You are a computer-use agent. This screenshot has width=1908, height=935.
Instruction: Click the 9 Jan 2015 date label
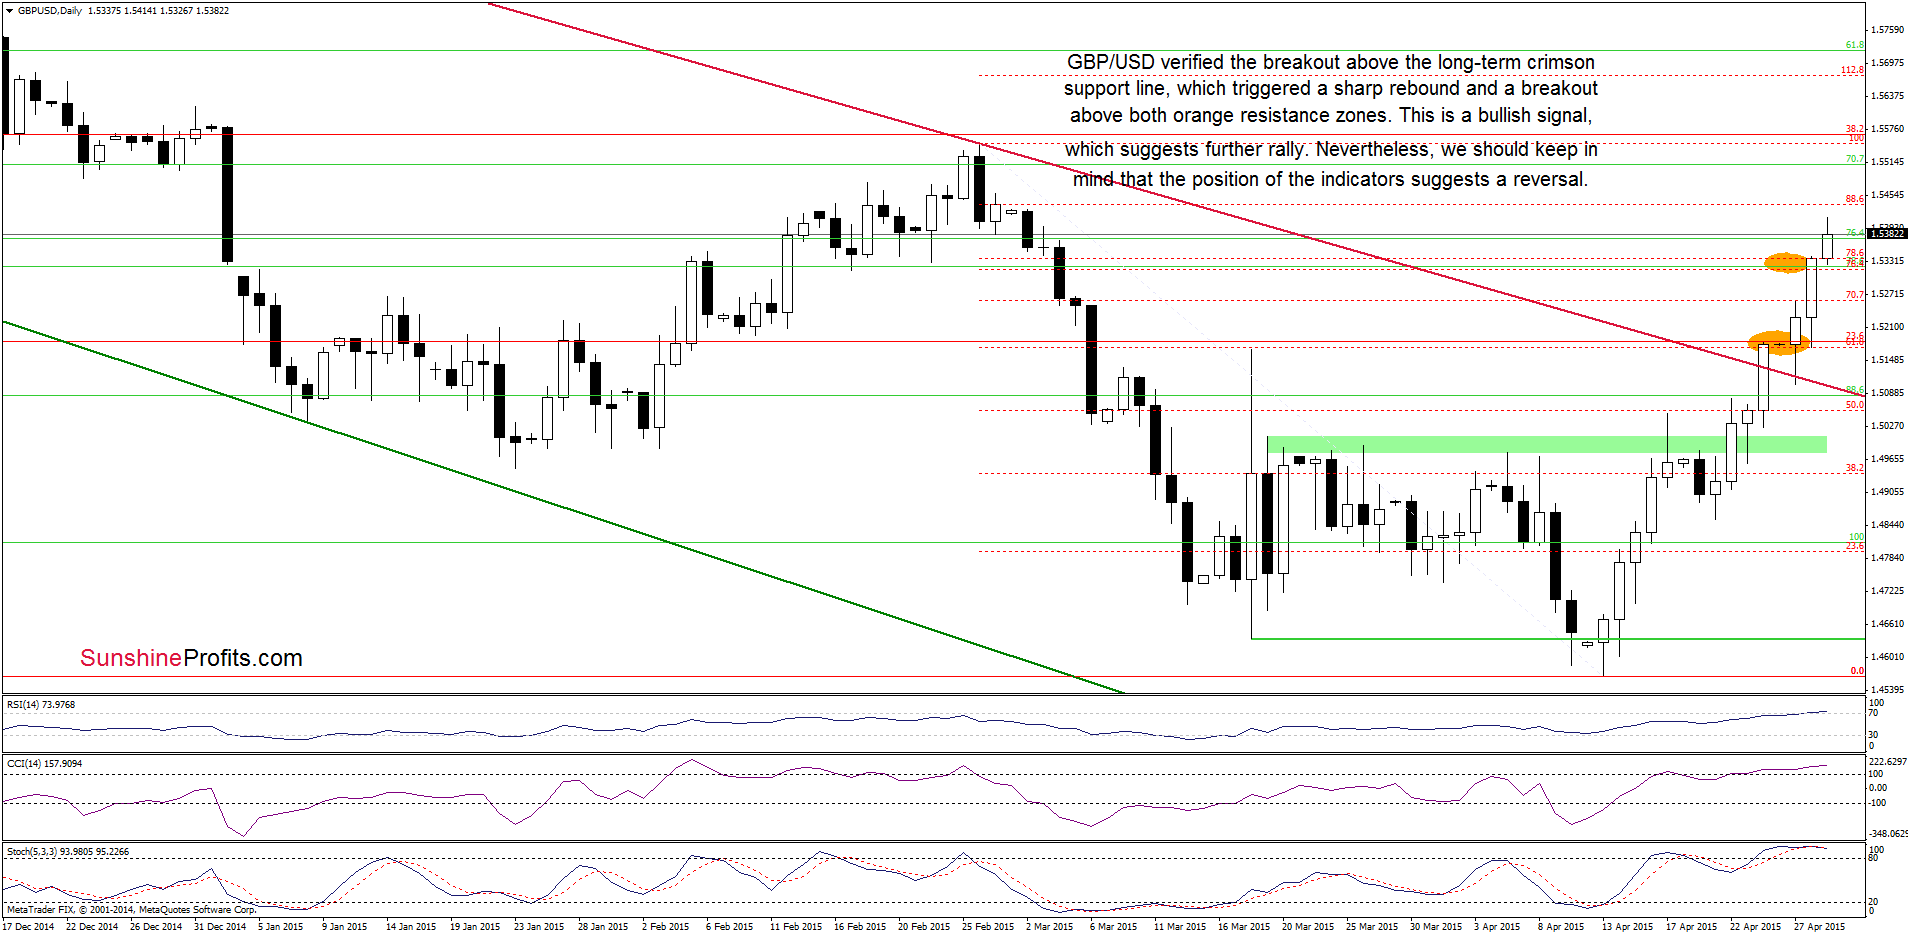(345, 927)
